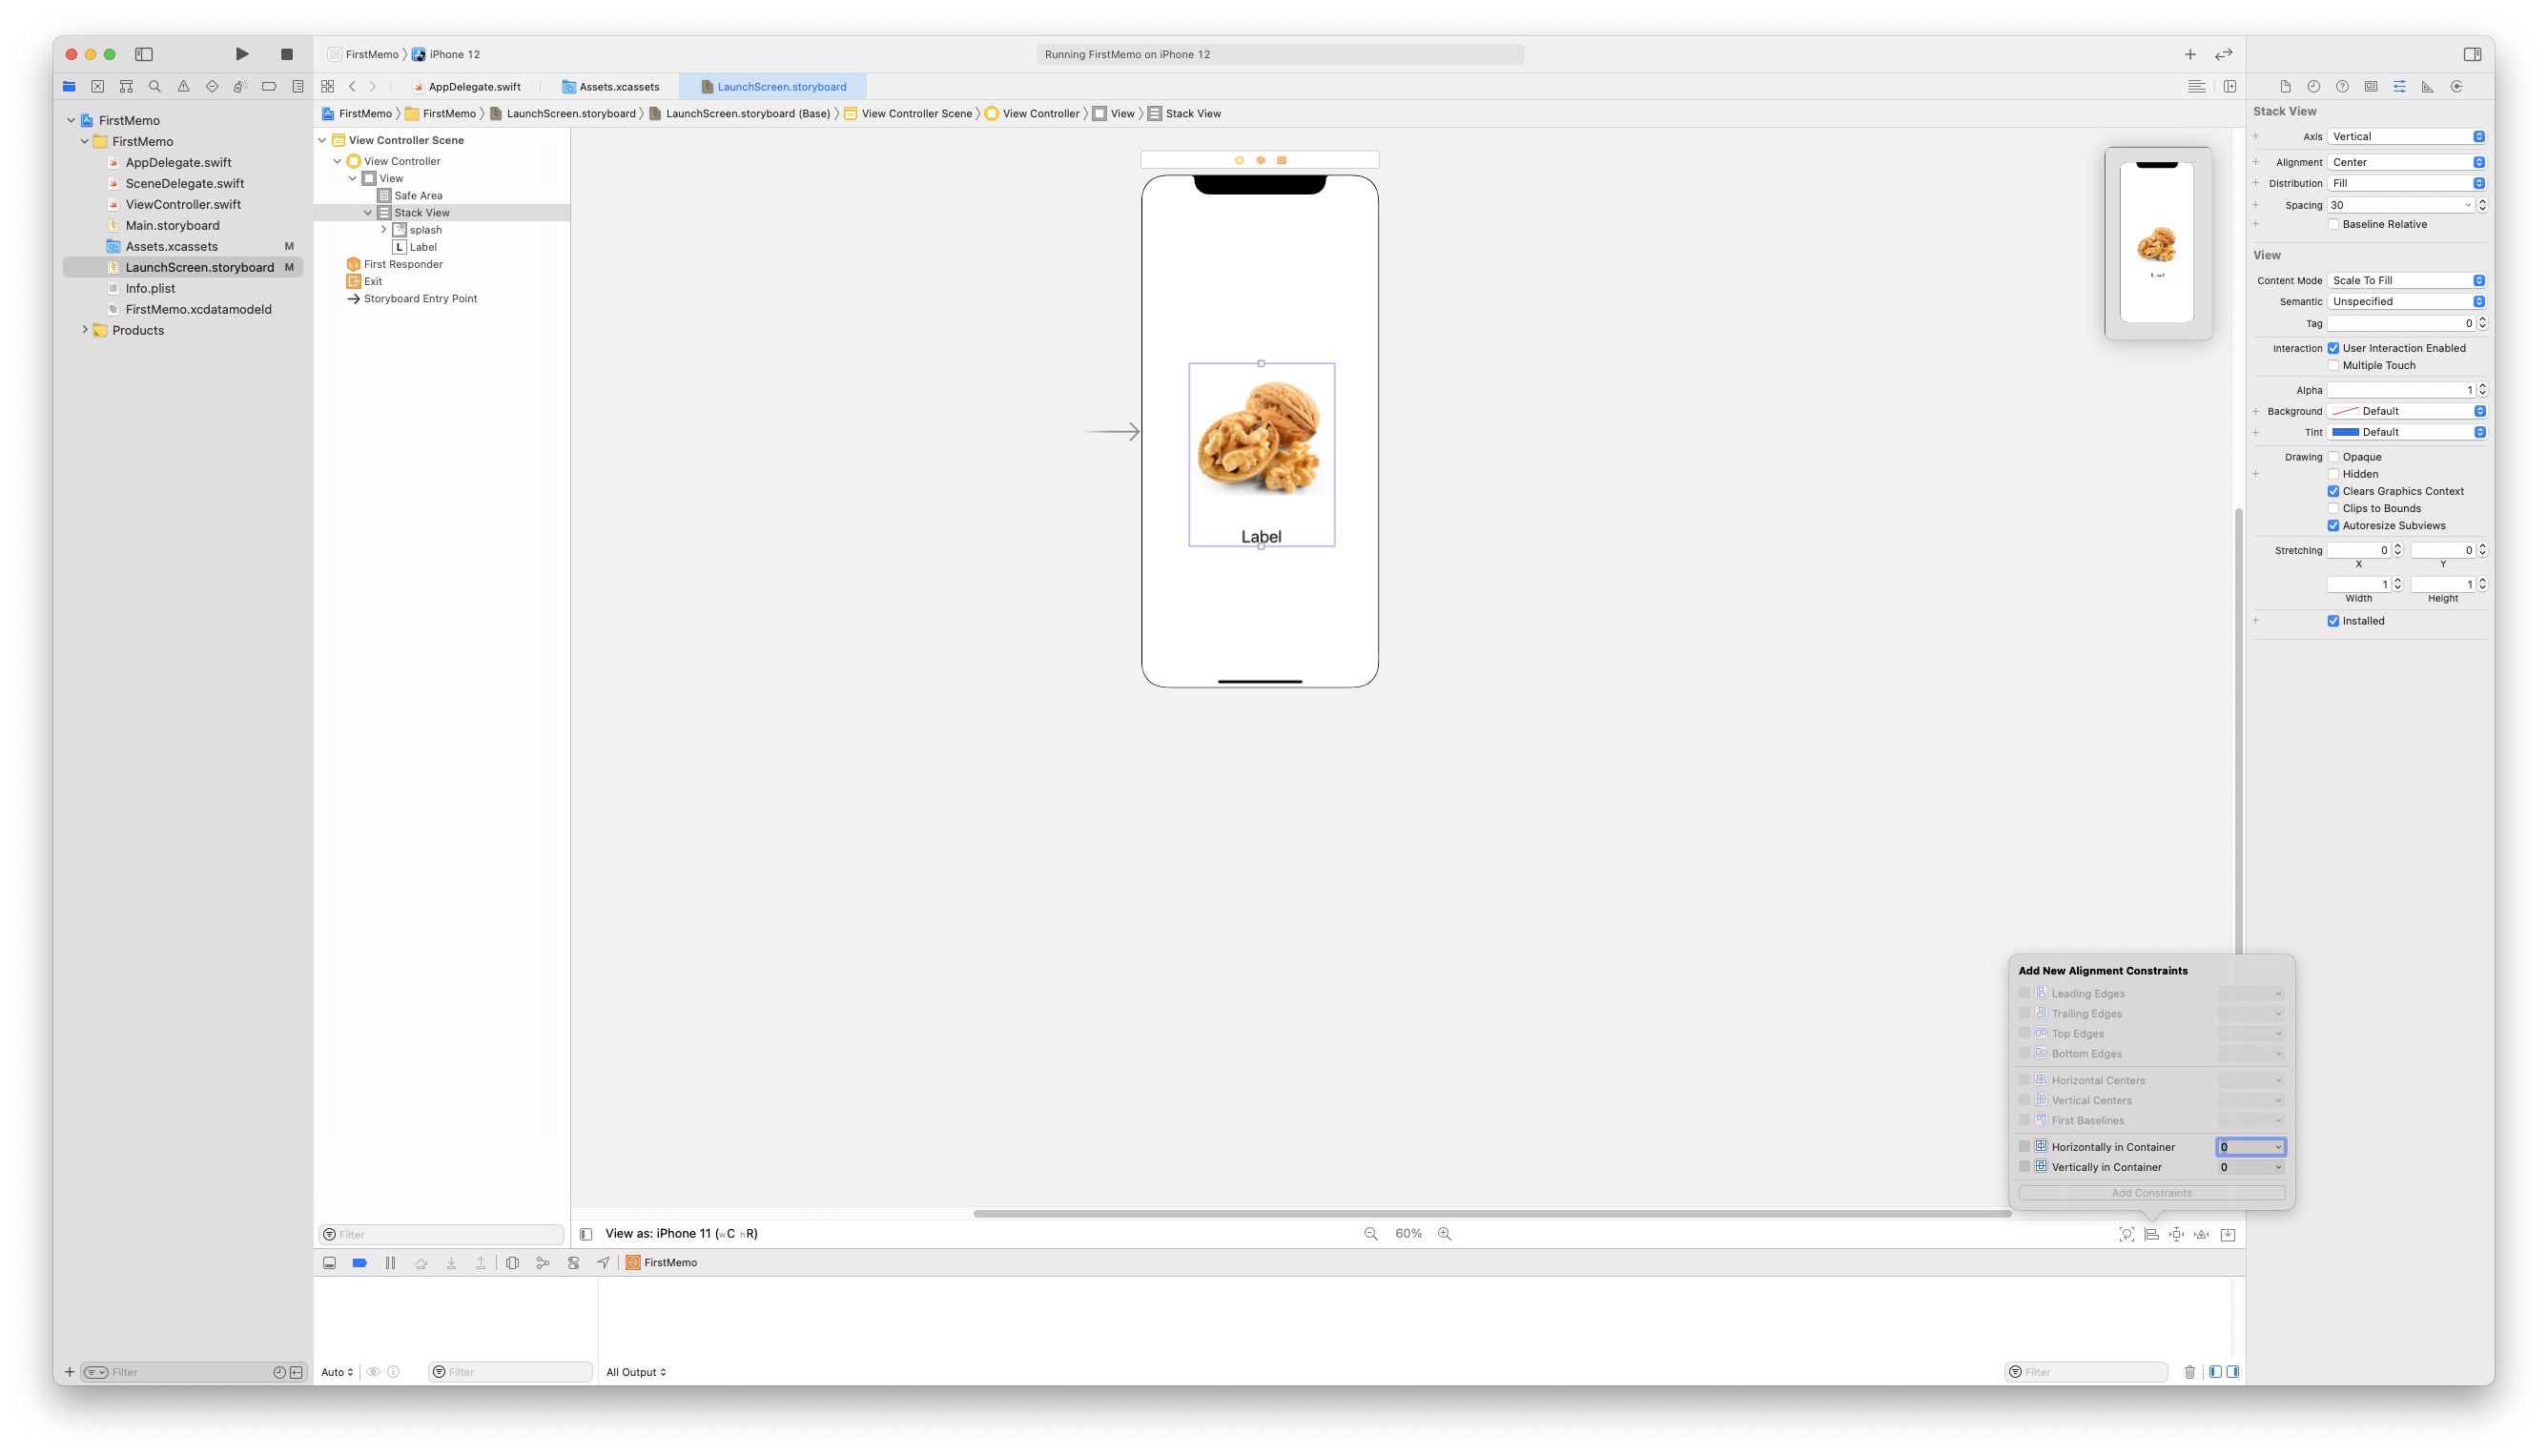This screenshot has width=2548, height=1456.
Task: Open the Alignment Center dropdown
Action: coord(2405,162)
